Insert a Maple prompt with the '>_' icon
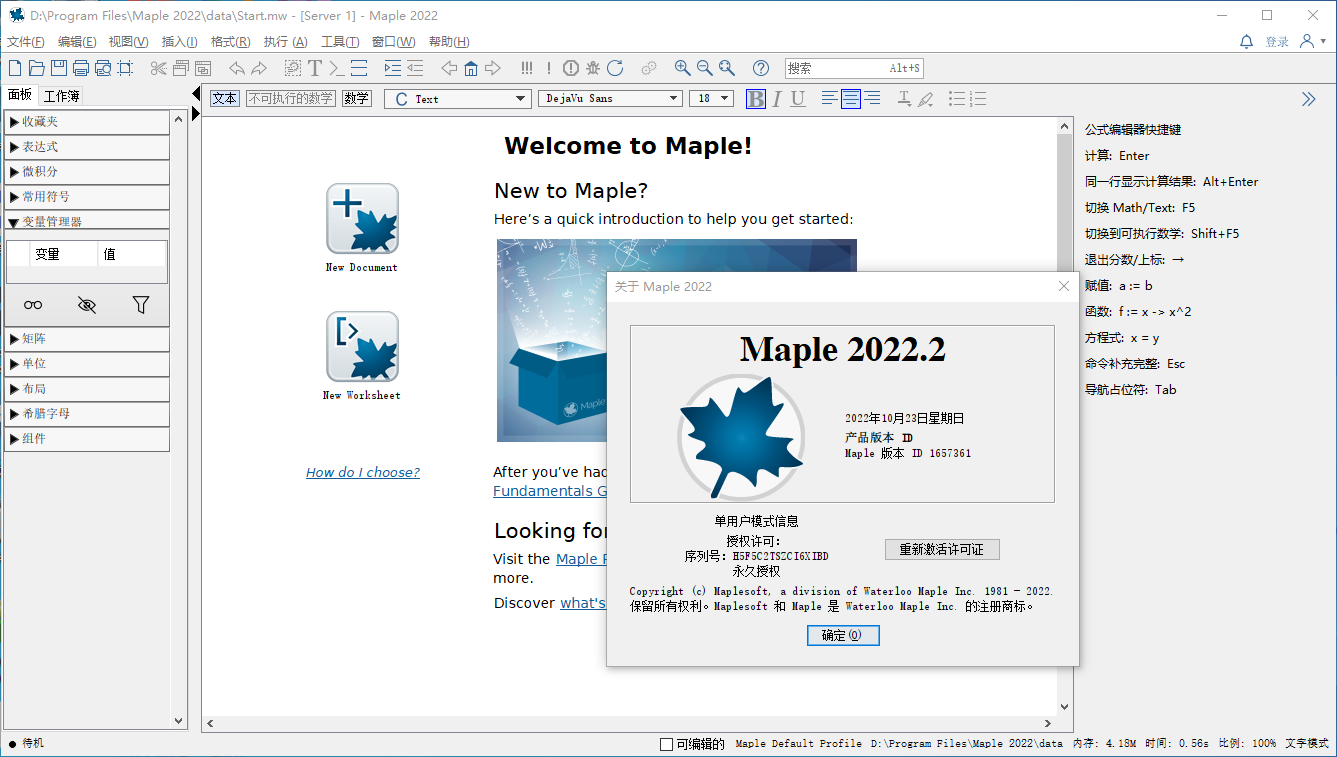Image resolution: width=1337 pixels, height=757 pixels. [x=337, y=68]
